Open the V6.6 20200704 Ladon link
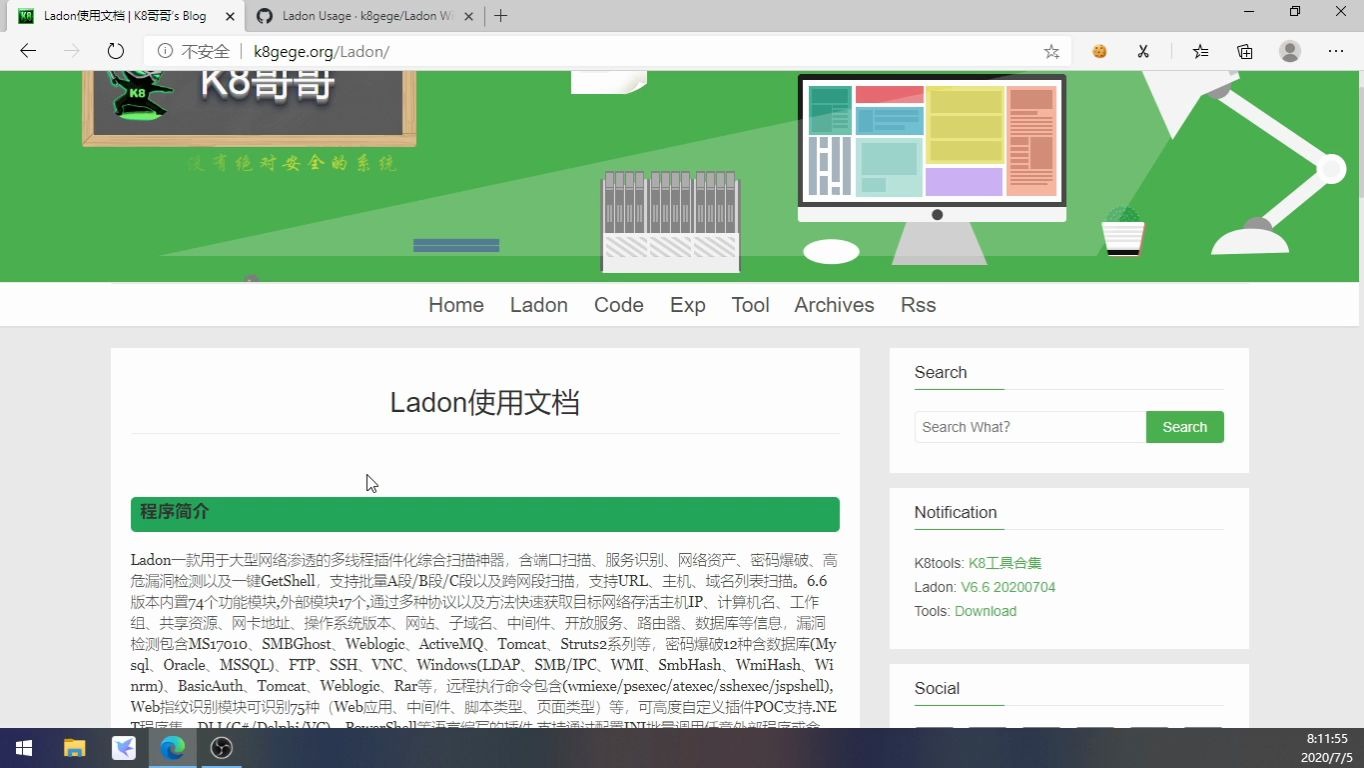Image resolution: width=1364 pixels, height=768 pixels. pos(1008,587)
